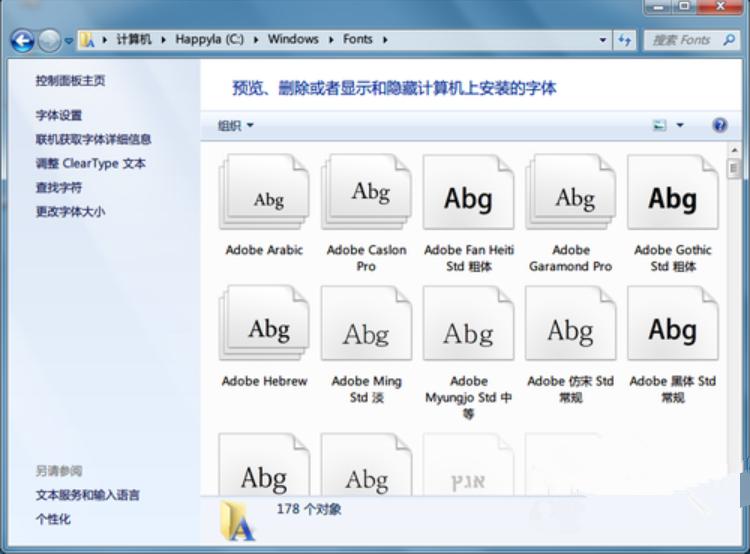
Task: Select the Adobe Hebrew font icon
Action: (x=264, y=323)
